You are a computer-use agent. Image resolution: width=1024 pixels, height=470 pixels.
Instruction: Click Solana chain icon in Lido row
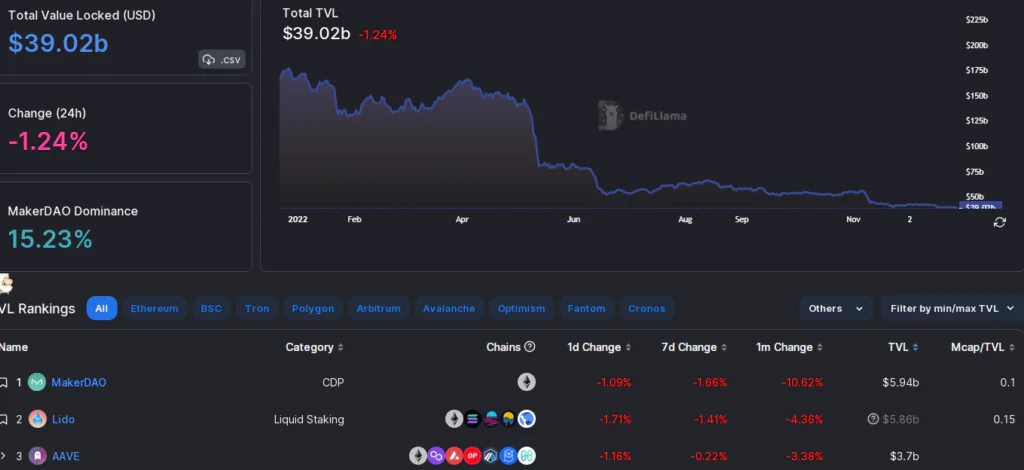coord(472,418)
